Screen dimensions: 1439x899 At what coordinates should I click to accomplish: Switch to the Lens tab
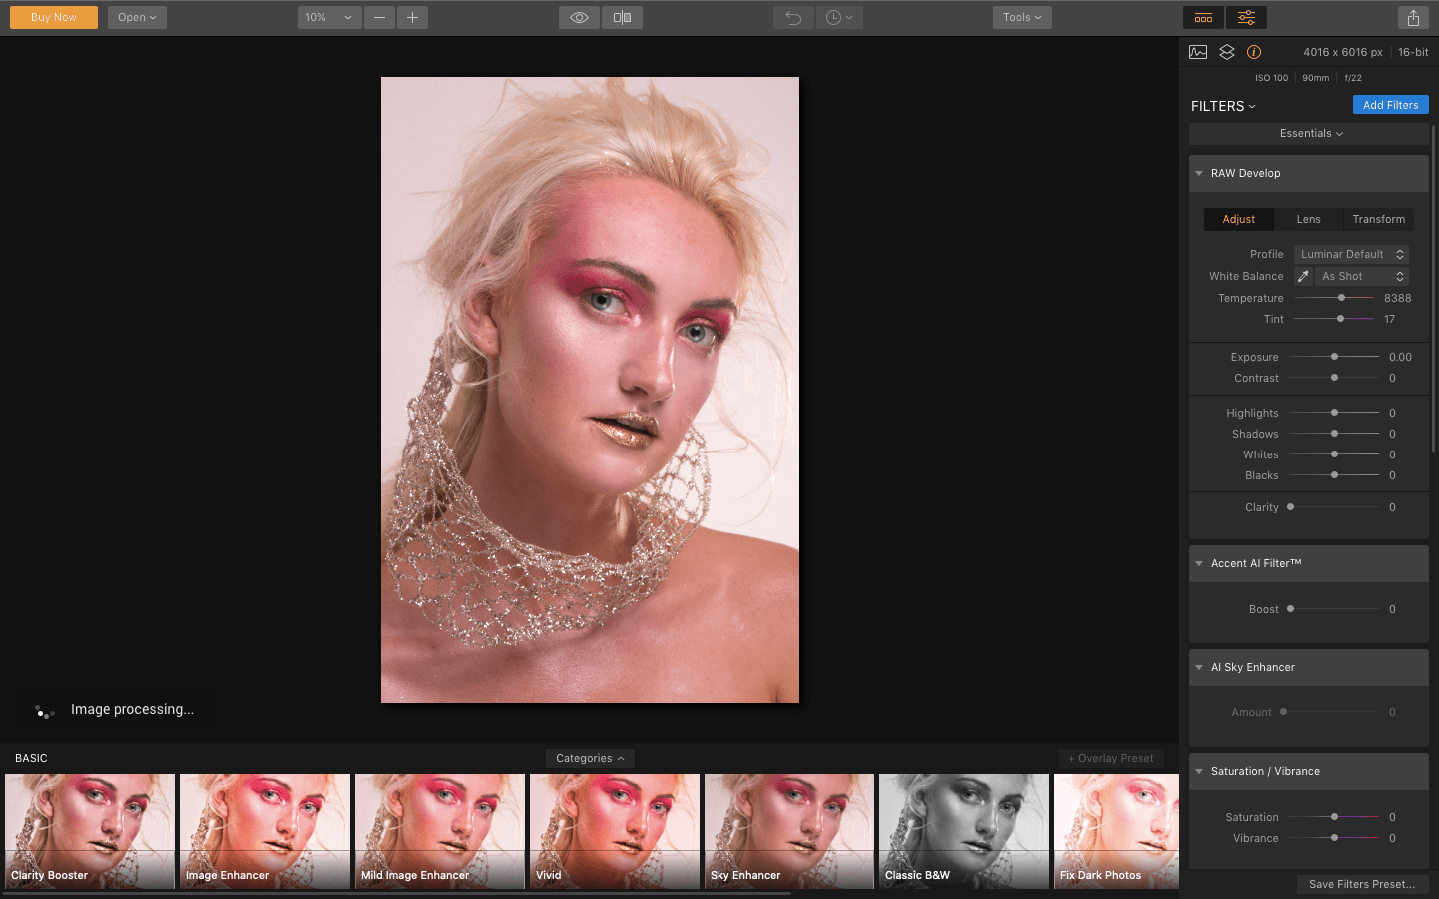pyautogui.click(x=1308, y=219)
